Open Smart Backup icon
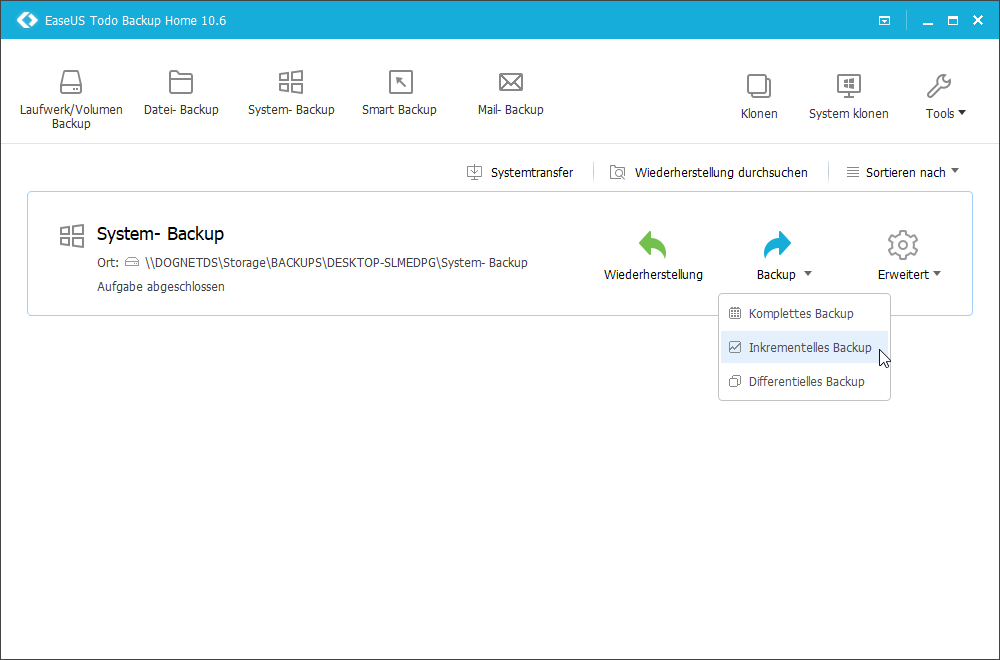 [x=401, y=82]
